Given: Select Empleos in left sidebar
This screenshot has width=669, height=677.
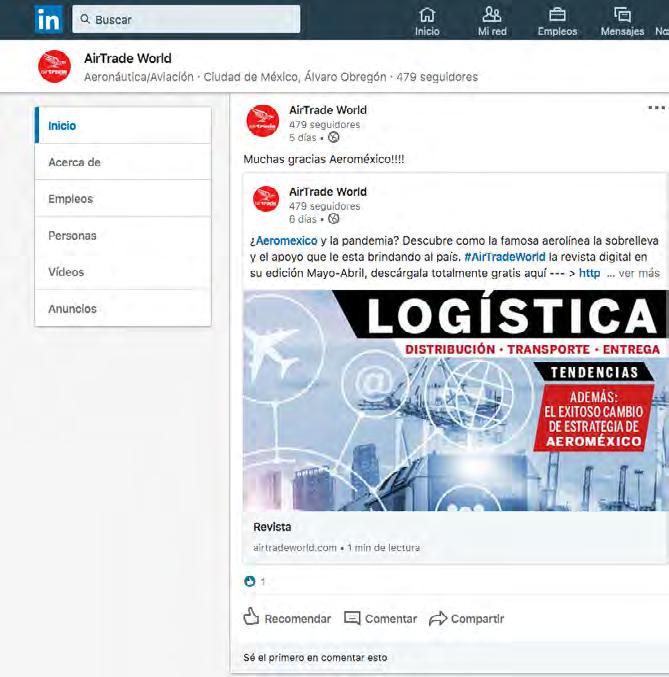Looking at the screenshot, I should tap(123, 199).
